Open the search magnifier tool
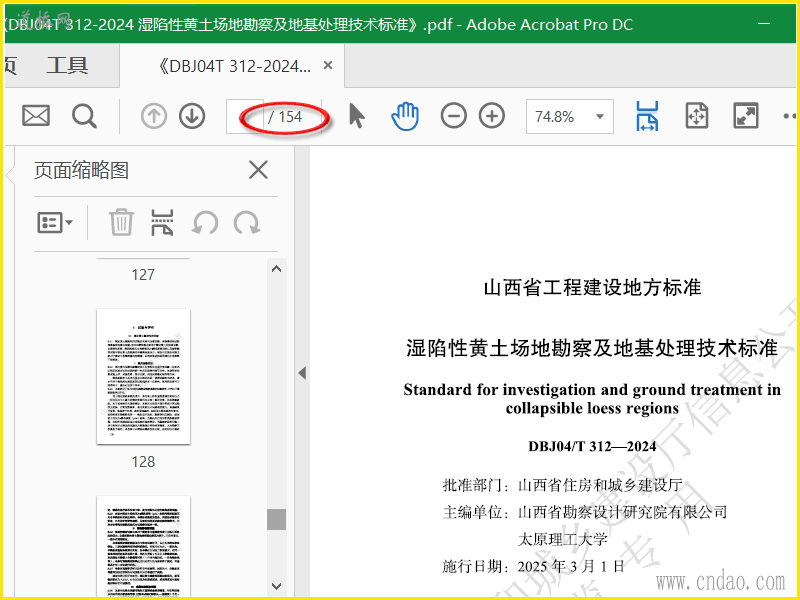Viewport: 800px width, 600px height. point(84,116)
